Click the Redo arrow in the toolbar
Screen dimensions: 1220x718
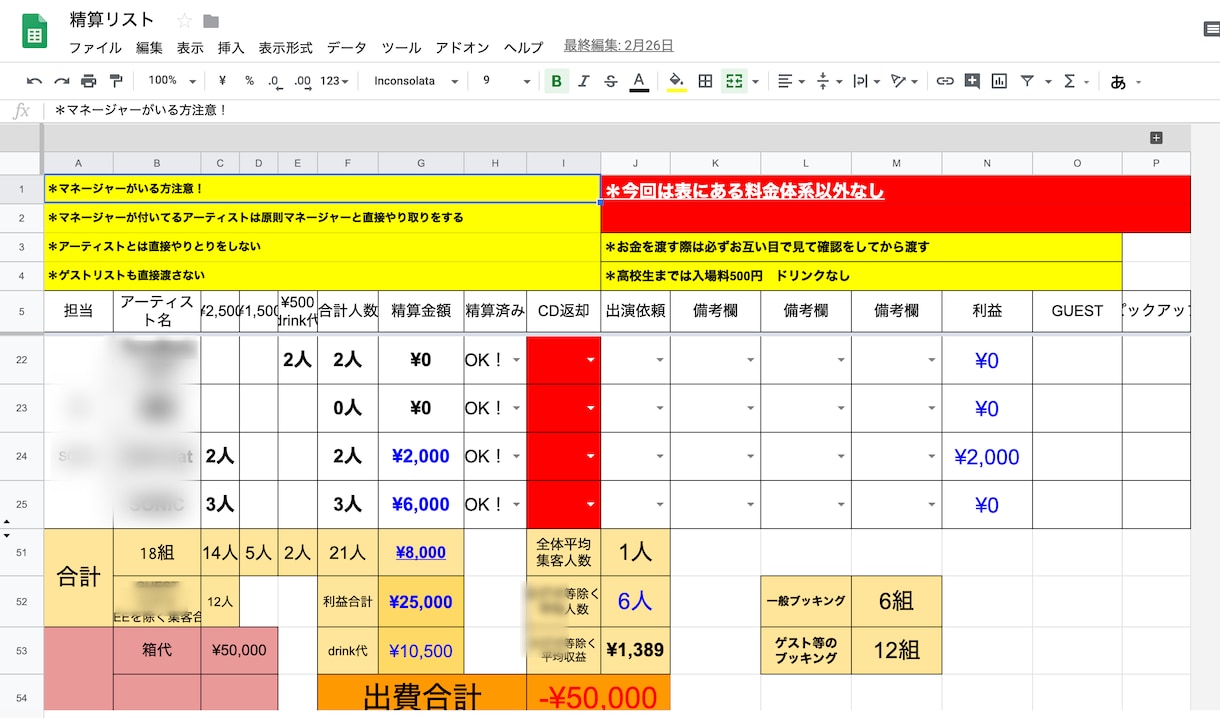(x=62, y=81)
